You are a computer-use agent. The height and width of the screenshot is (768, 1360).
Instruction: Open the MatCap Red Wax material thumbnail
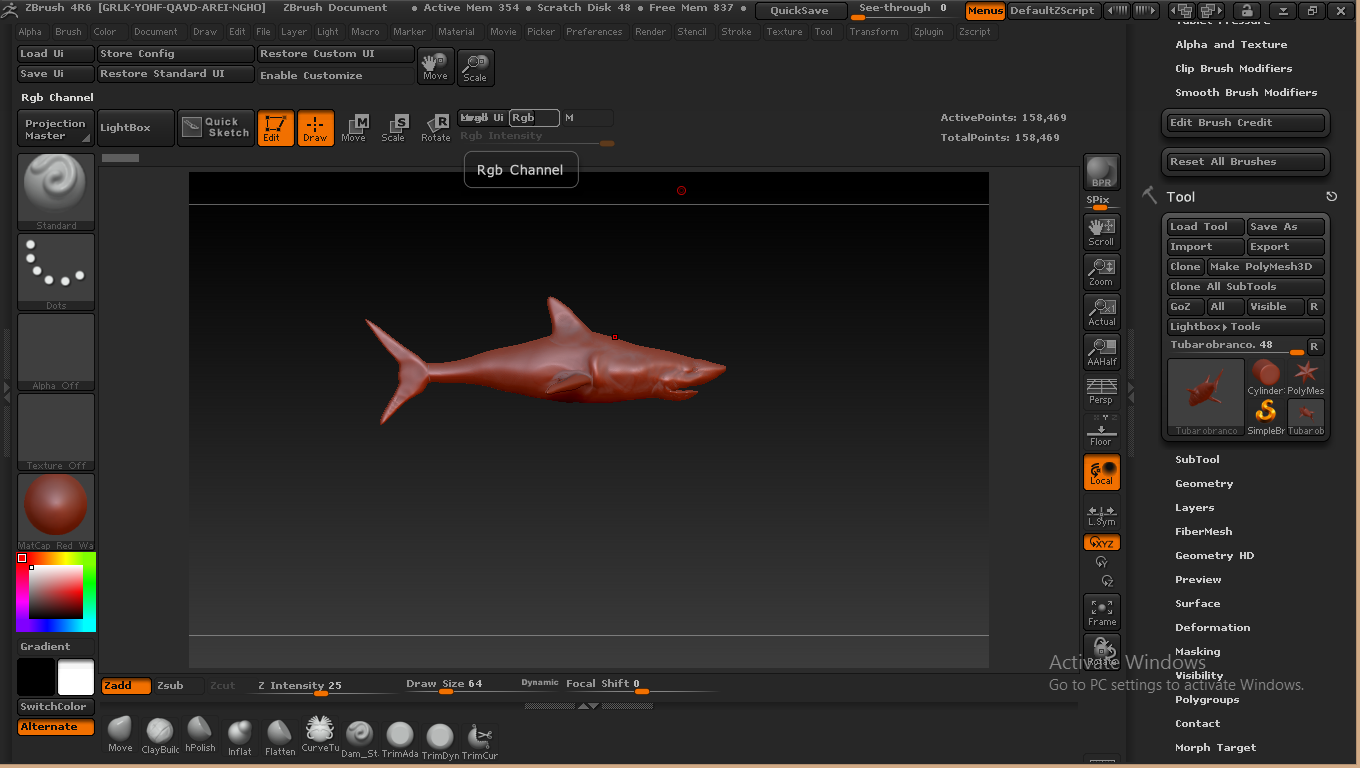pyautogui.click(x=56, y=512)
